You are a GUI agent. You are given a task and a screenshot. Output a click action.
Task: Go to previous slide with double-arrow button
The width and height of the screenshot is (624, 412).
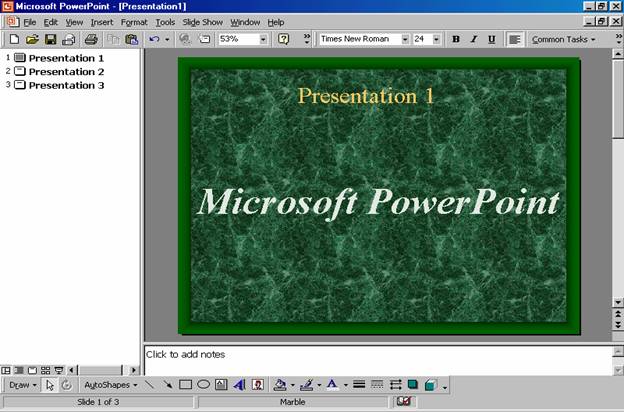tap(618, 314)
